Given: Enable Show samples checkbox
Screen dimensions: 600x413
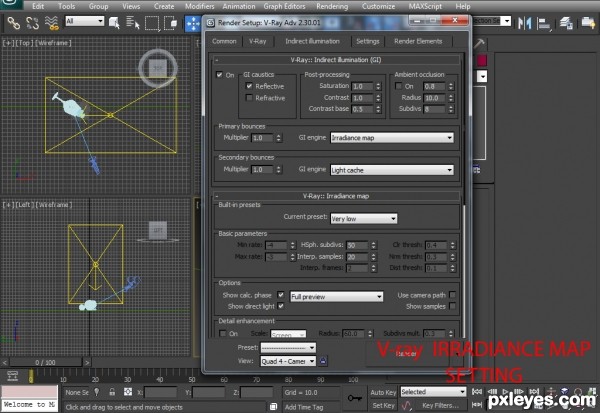Looking at the screenshot, I should click(452, 306).
